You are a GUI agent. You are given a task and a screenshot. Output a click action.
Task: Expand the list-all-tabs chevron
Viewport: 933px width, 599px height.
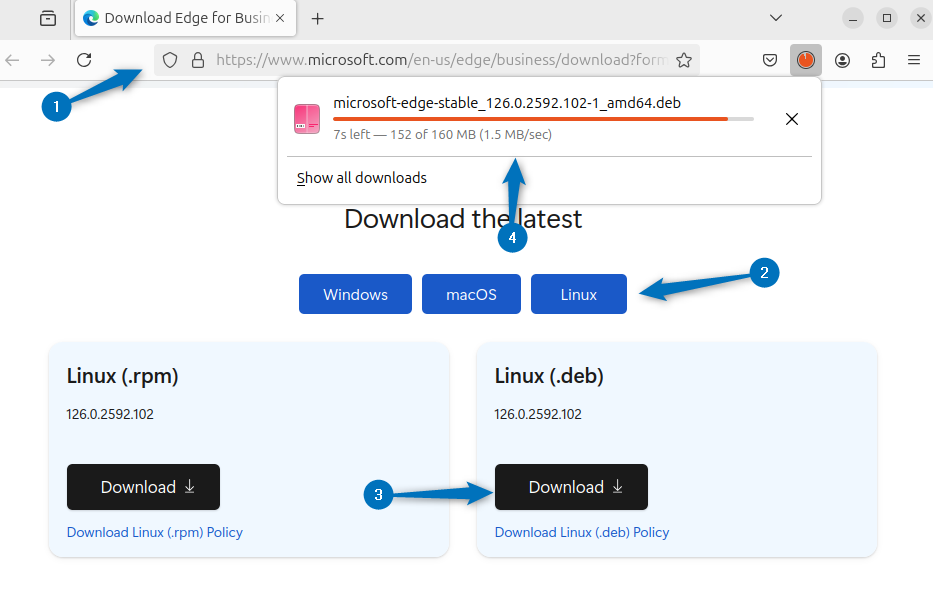click(x=776, y=18)
